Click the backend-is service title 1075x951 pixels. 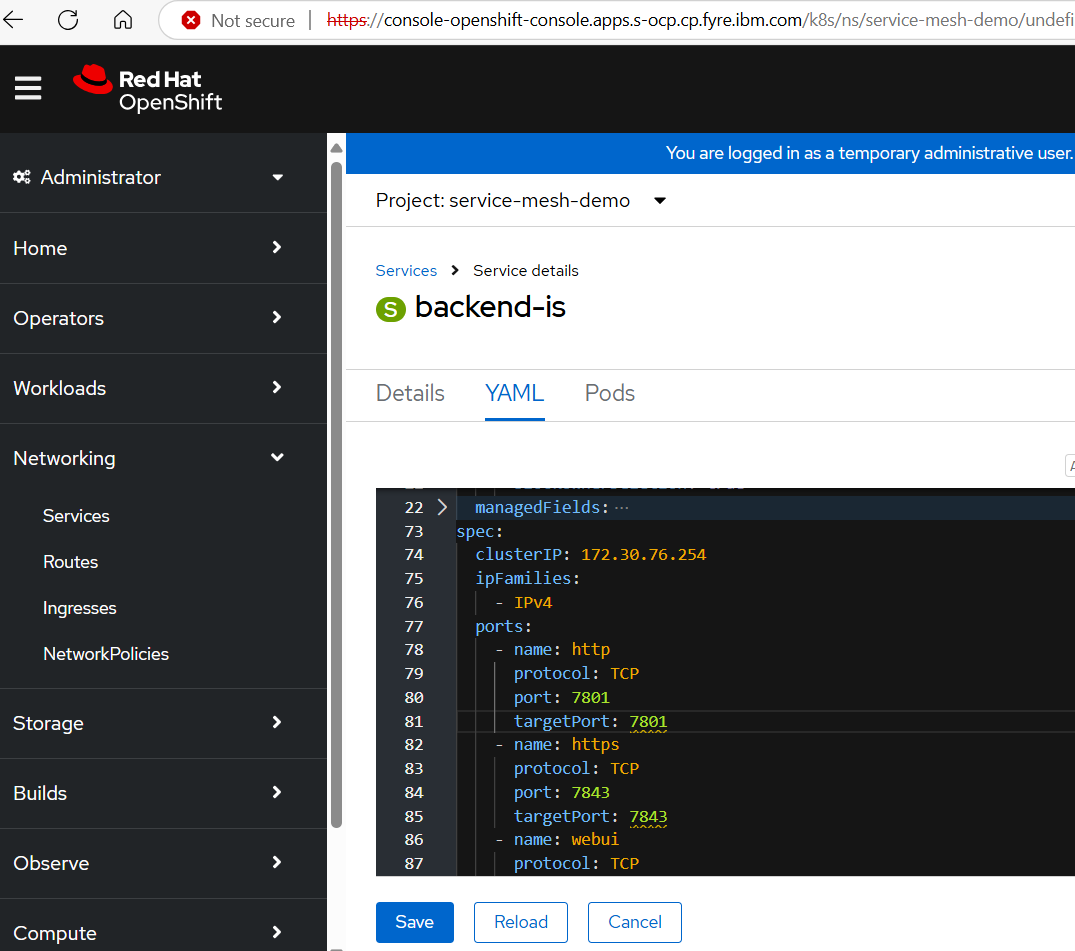(x=490, y=307)
